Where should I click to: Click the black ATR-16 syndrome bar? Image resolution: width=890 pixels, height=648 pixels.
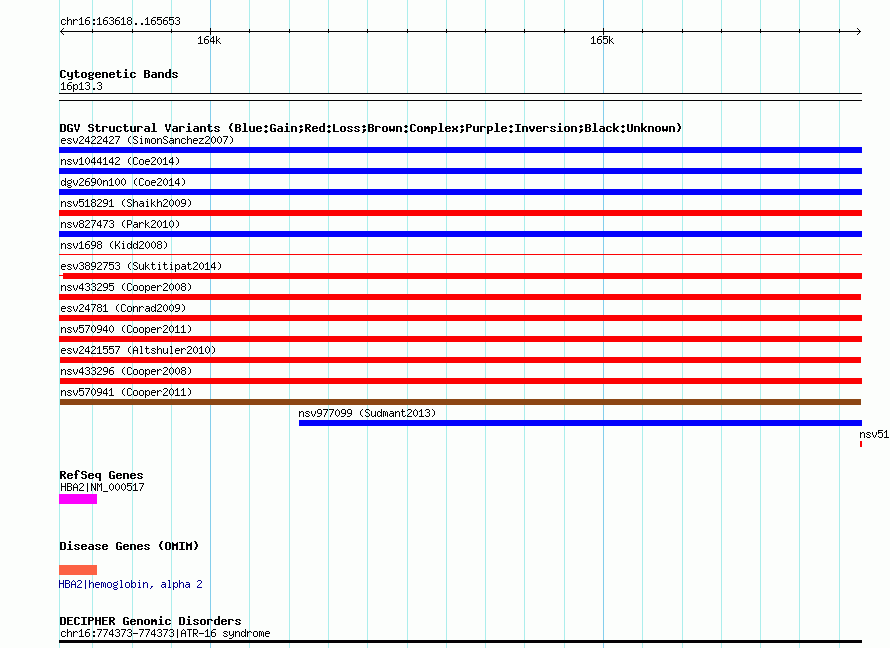460,642
